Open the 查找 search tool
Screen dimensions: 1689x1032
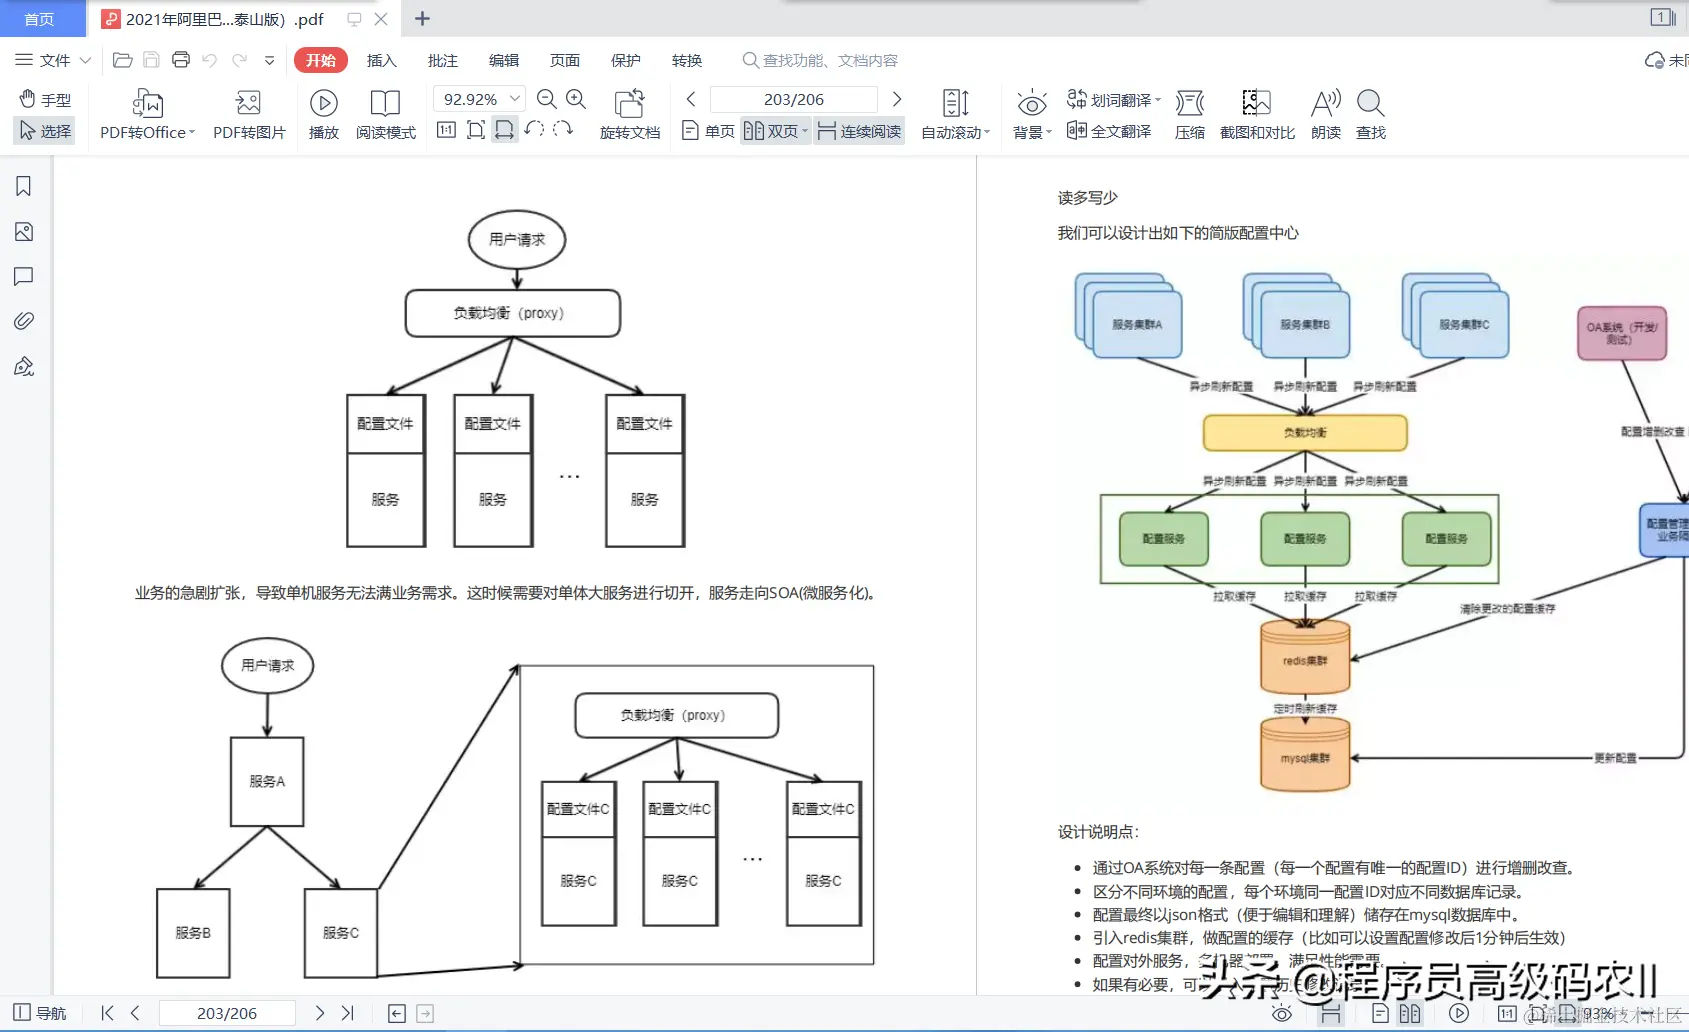click(x=1369, y=113)
